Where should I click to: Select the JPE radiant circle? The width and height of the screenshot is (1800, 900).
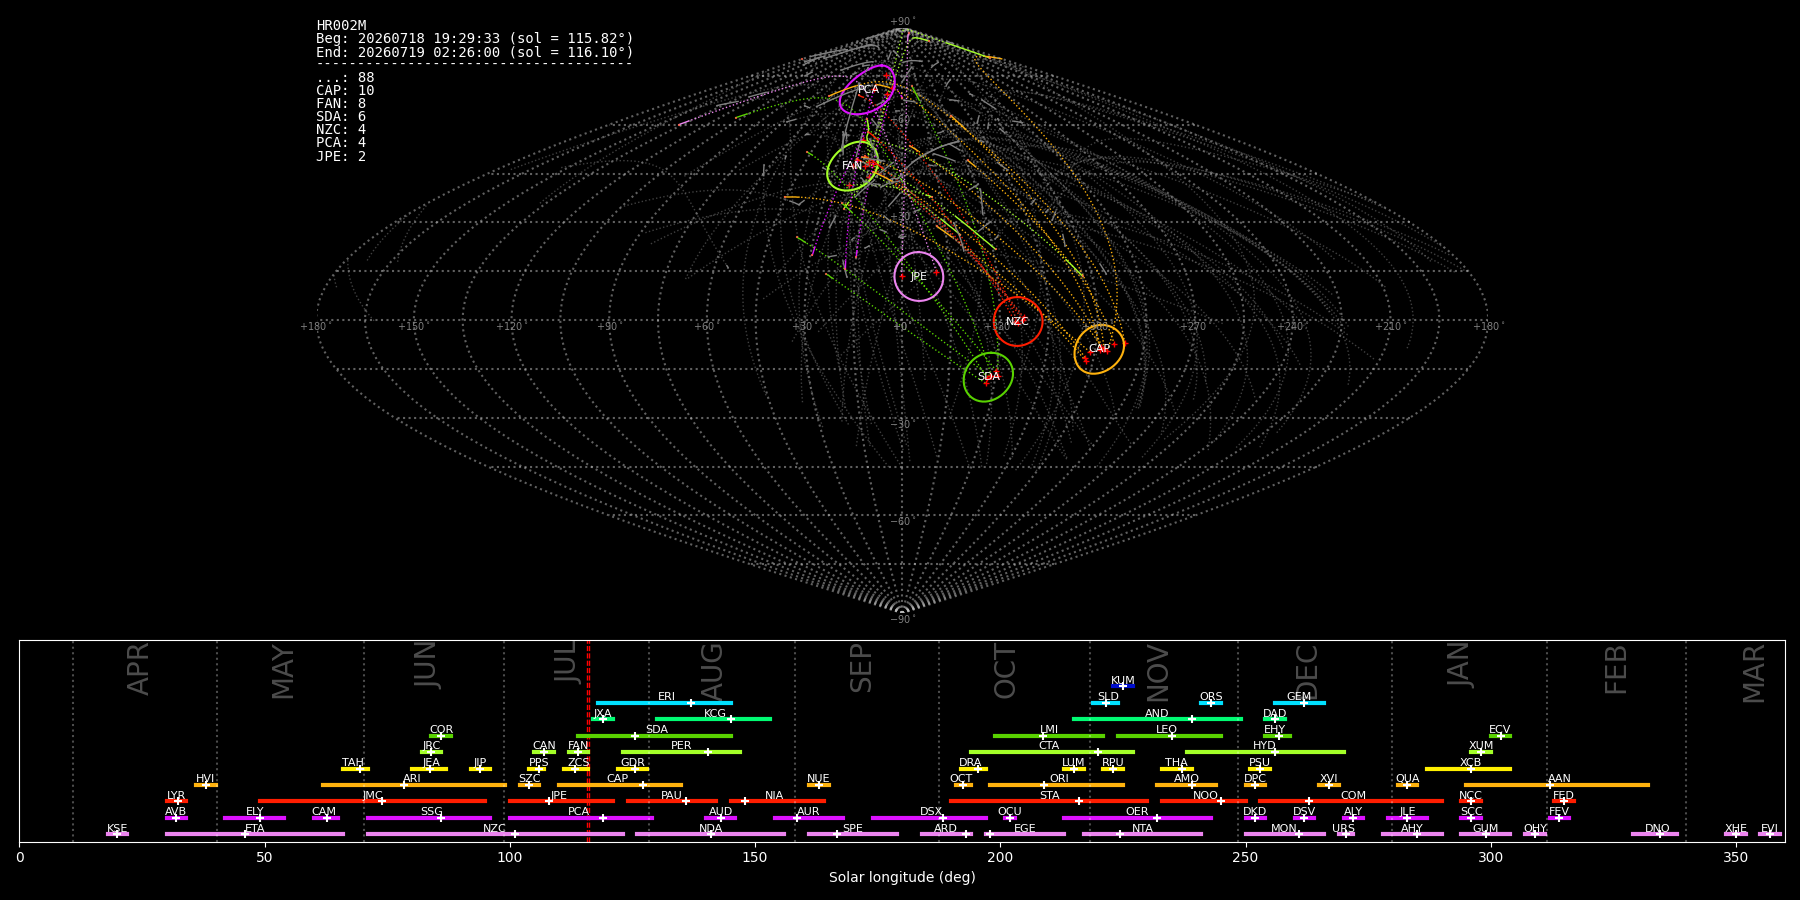(918, 277)
